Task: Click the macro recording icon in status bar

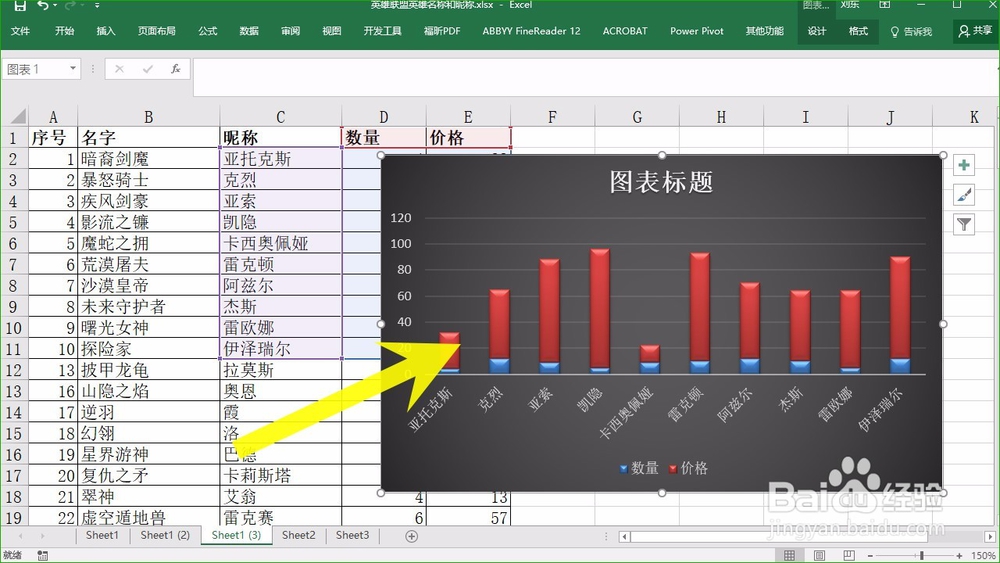Action: [x=42, y=555]
